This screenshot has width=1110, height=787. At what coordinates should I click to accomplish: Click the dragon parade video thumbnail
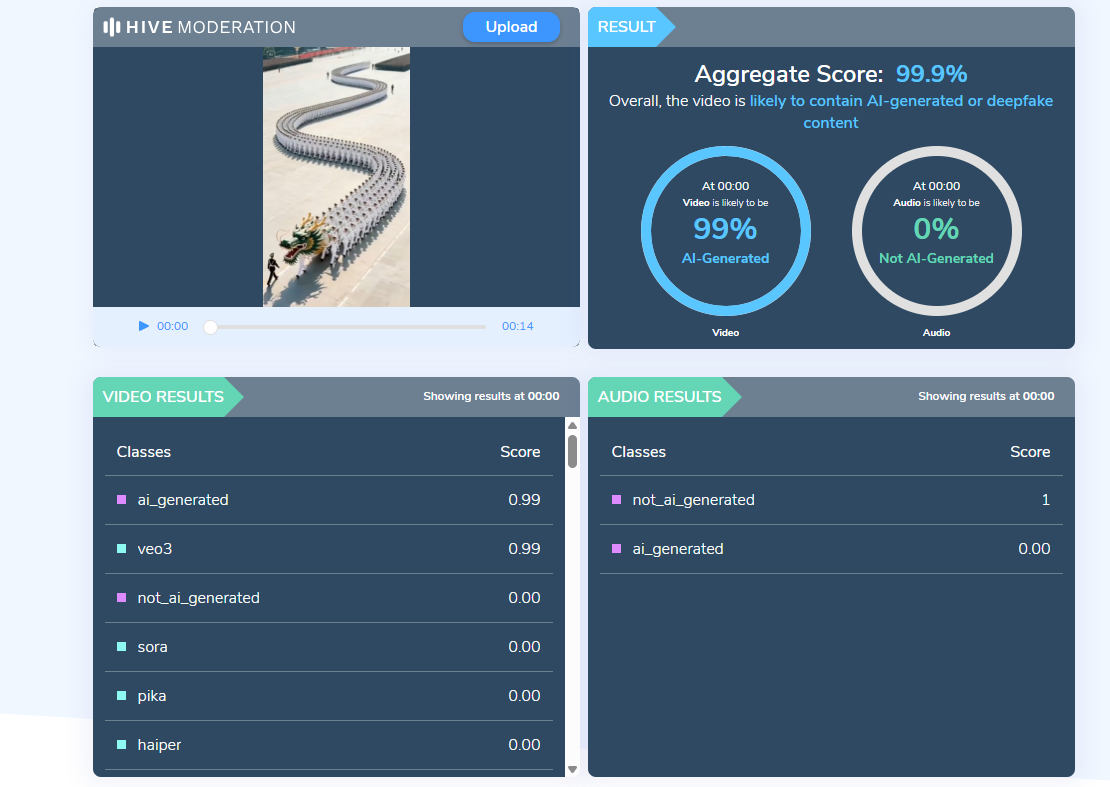(336, 177)
